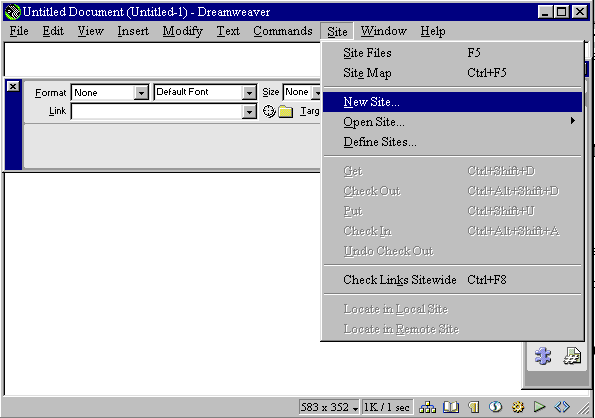Click the 1K / 1 sec download indicator
The height and width of the screenshot is (418, 595).
pyautogui.click(x=387, y=407)
